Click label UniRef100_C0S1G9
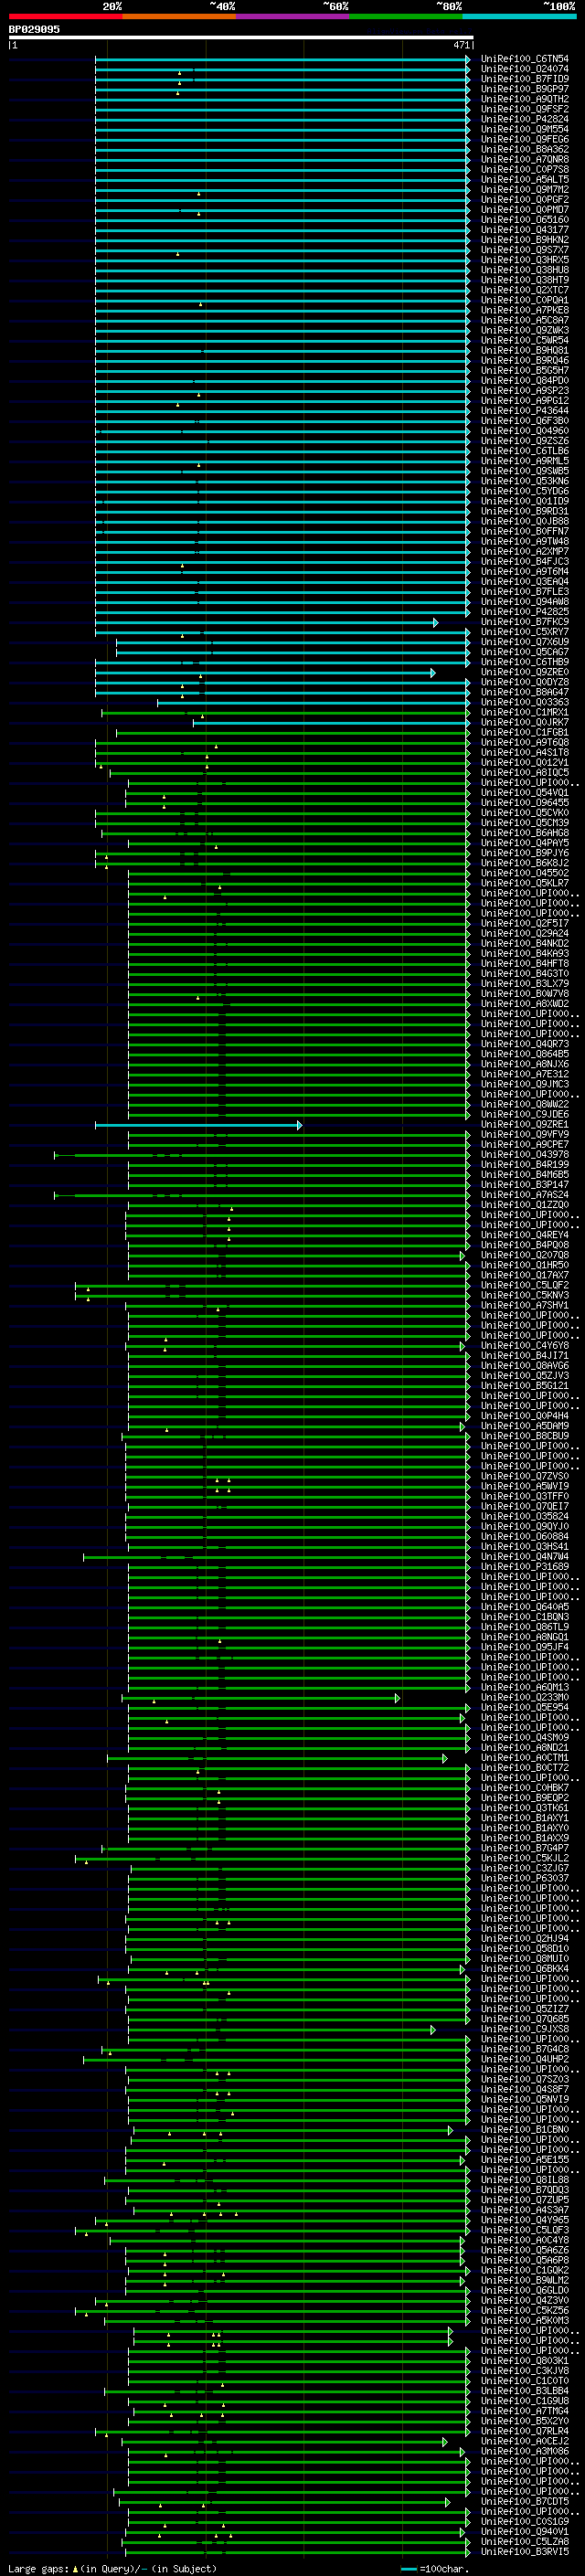The width and height of the screenshot is (585, 2576). pos(525,2521)
